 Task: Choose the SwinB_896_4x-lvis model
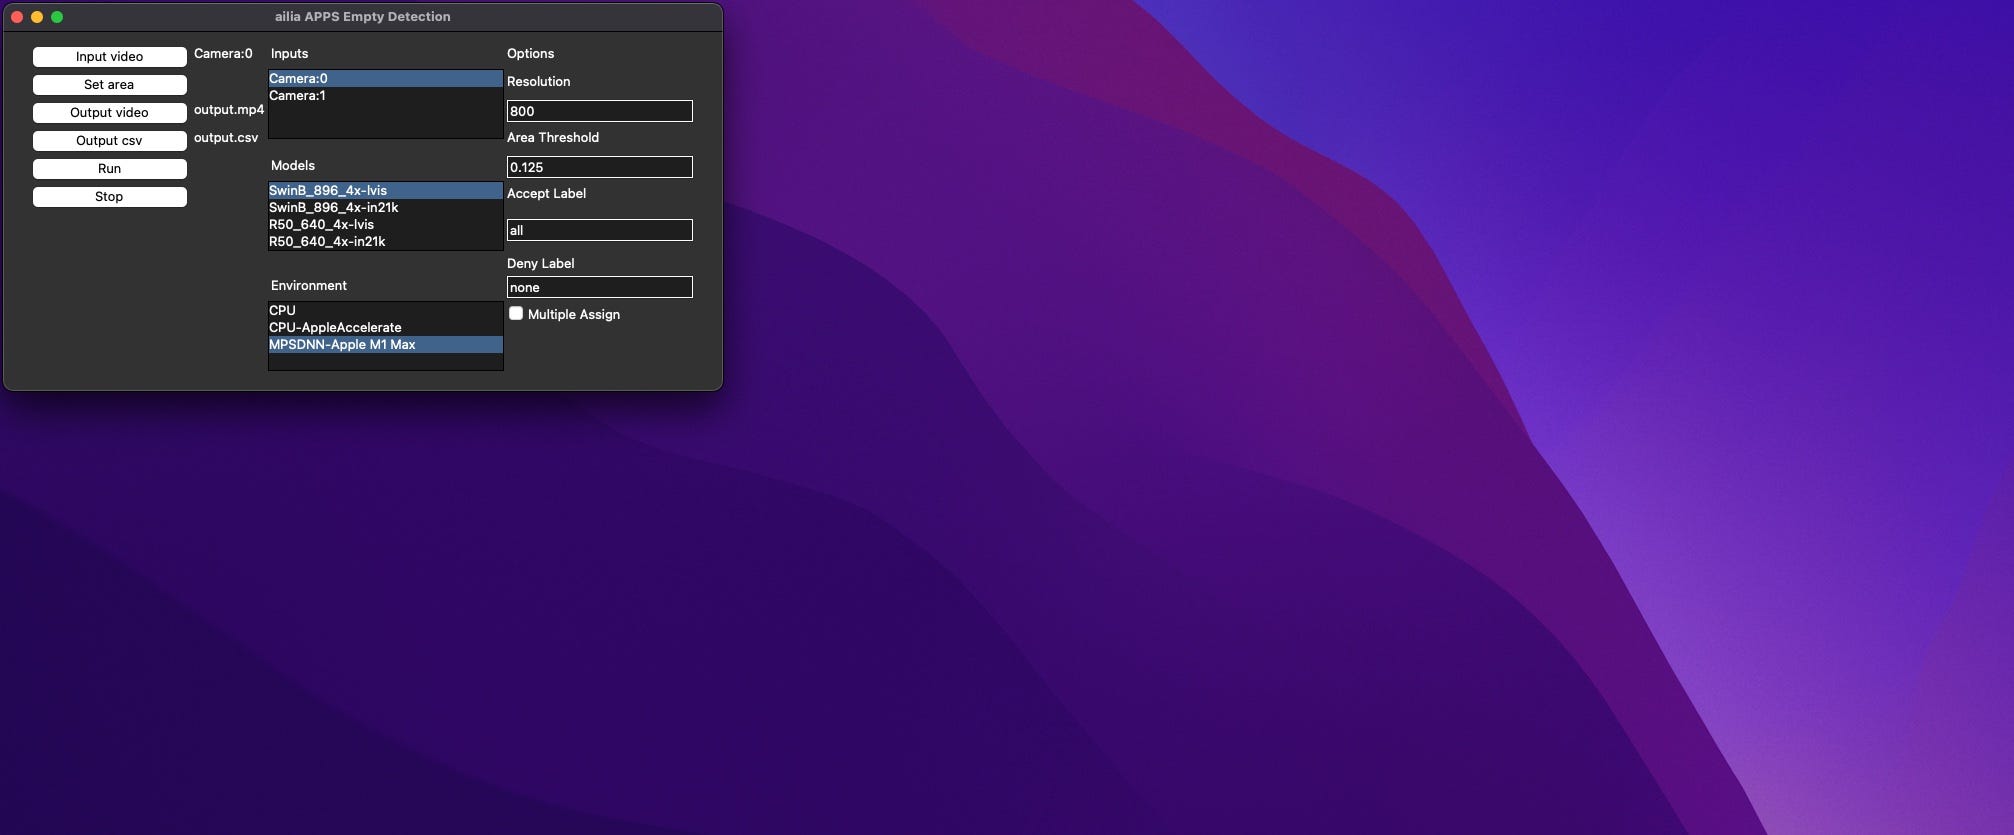pyautogui.click(x=385, y=190)
